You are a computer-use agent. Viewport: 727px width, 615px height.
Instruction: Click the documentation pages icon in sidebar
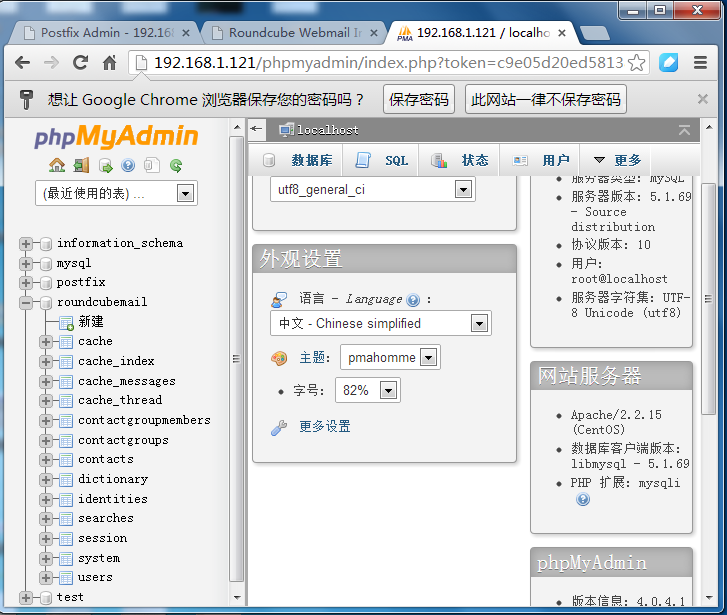coord(152,165)
